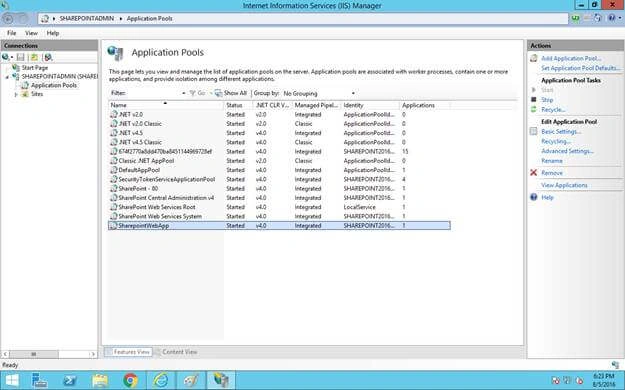The width and height of the screenshot is (625, 390).
Task: Collapse the SHAREPOINTADMIN server node
Action: point(7,77)
